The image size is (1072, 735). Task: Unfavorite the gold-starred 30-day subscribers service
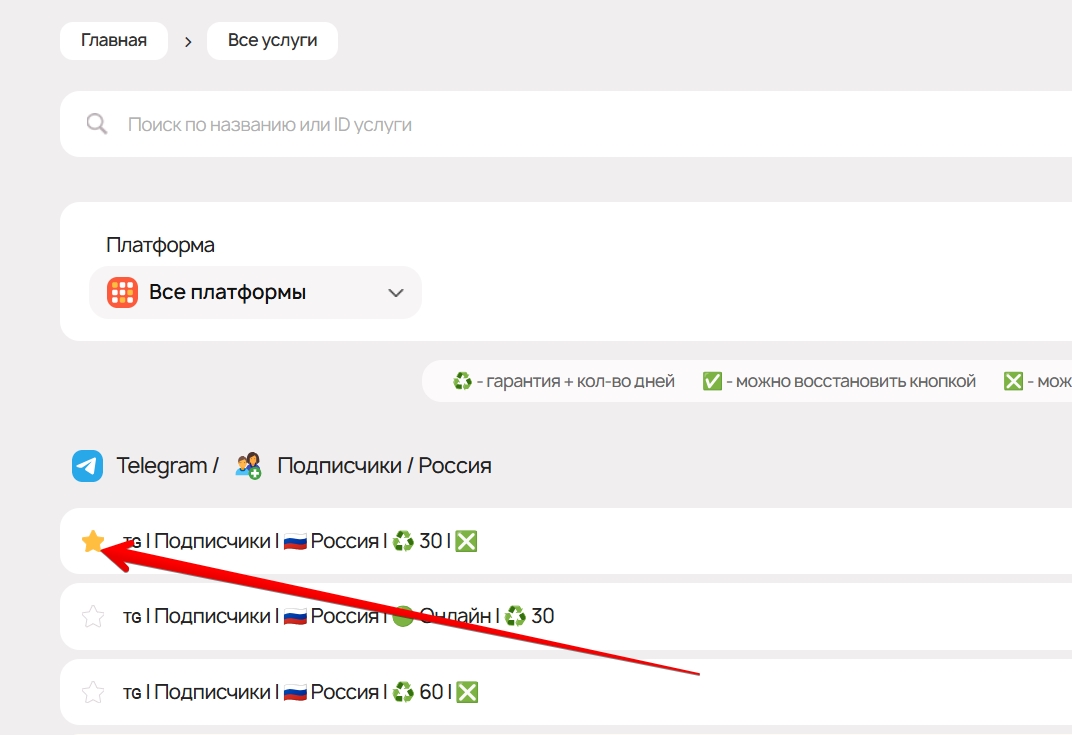93,541
